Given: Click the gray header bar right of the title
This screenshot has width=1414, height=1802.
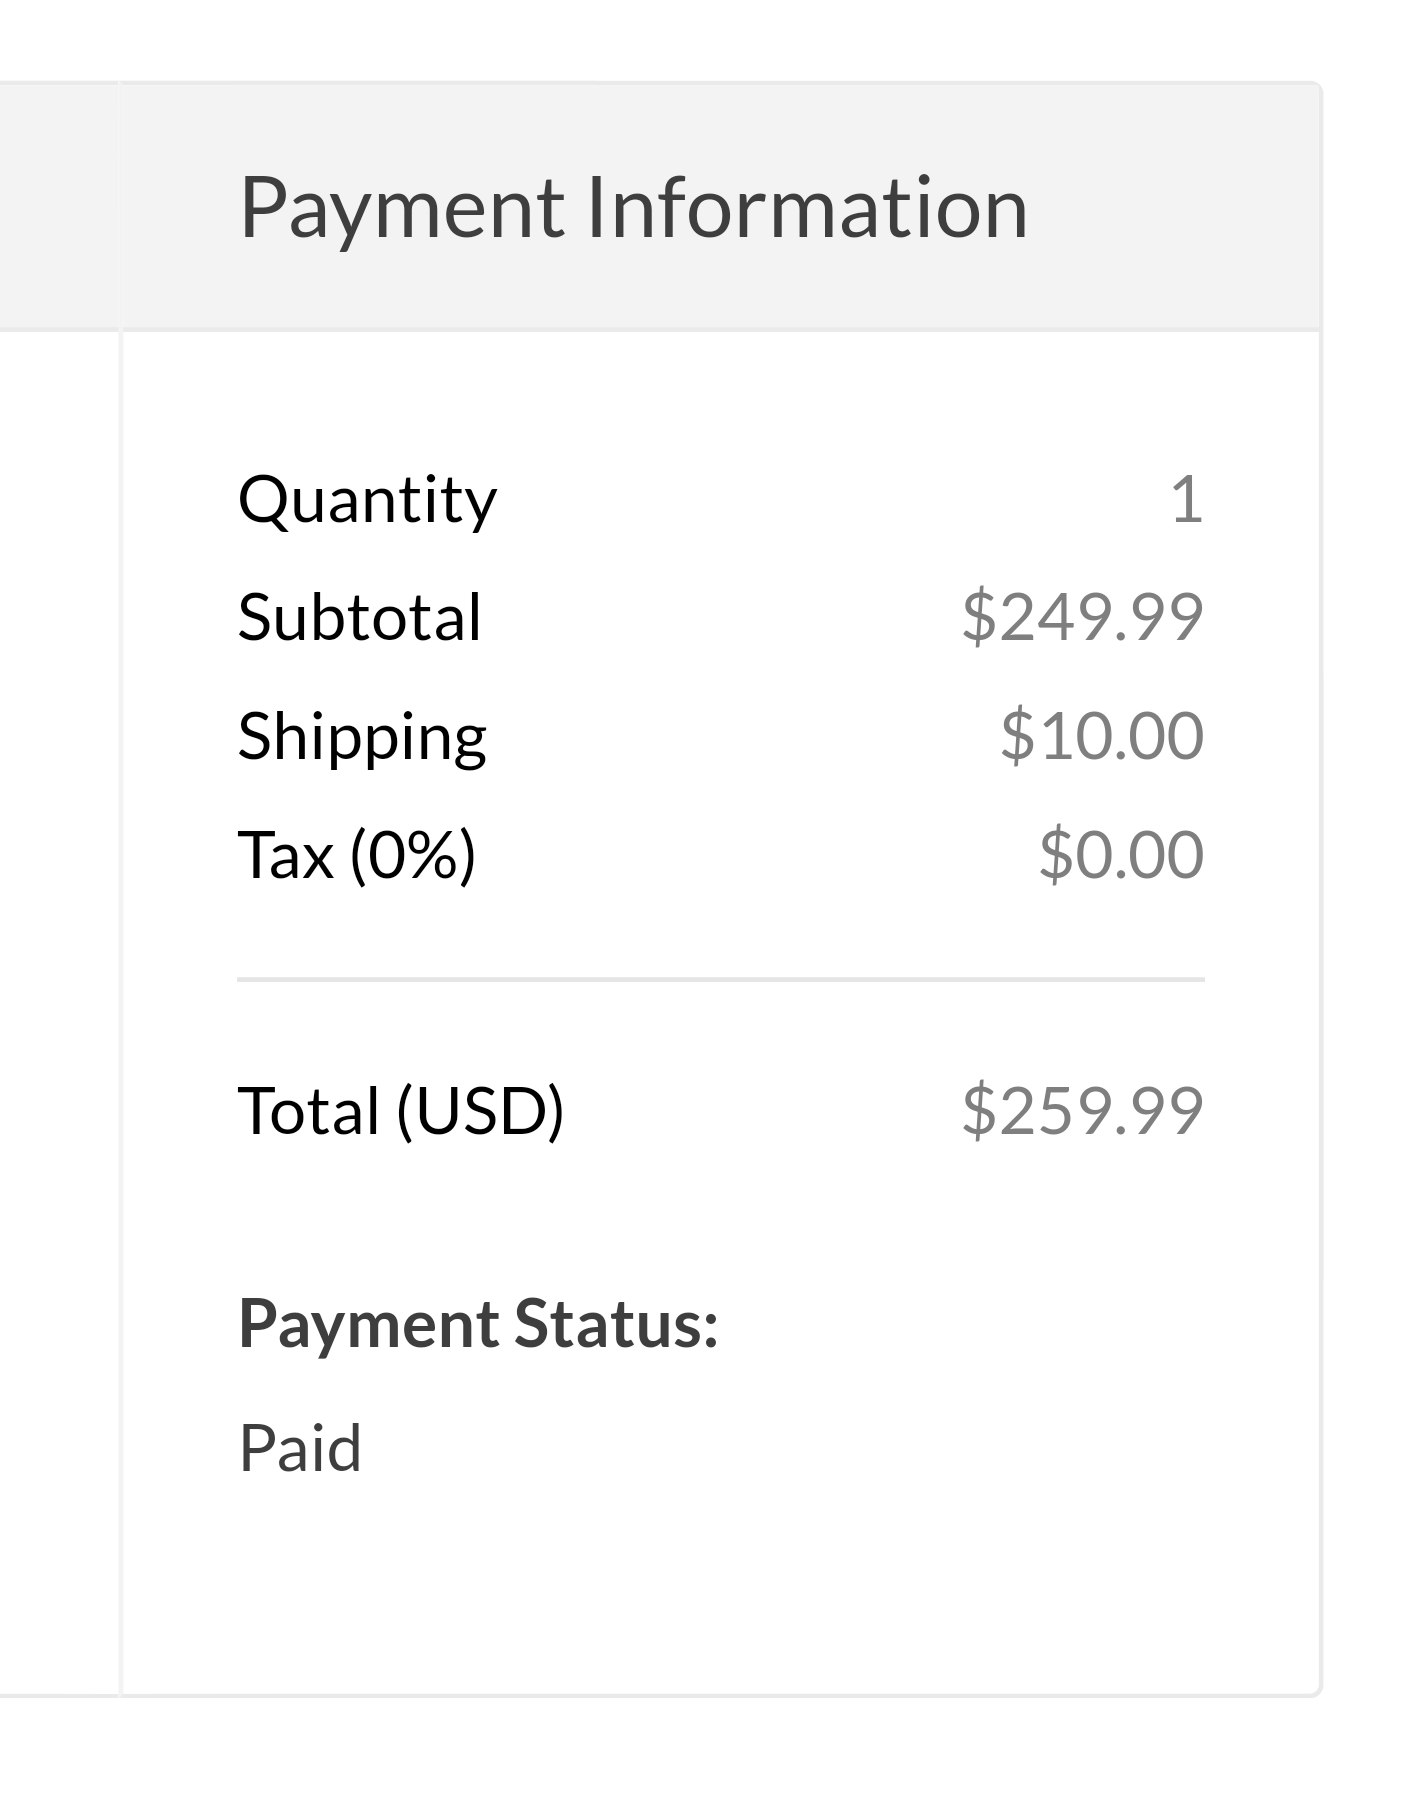Looking at the screenshot, I should point(1175,208).
